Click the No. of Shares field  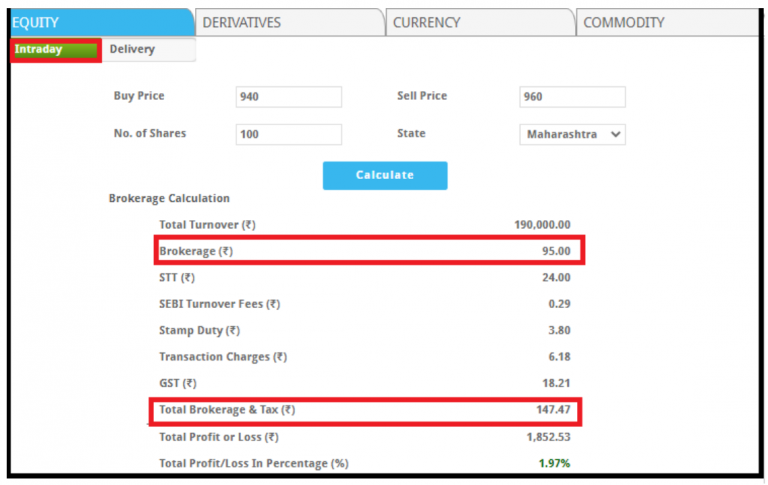click(288, 134)
